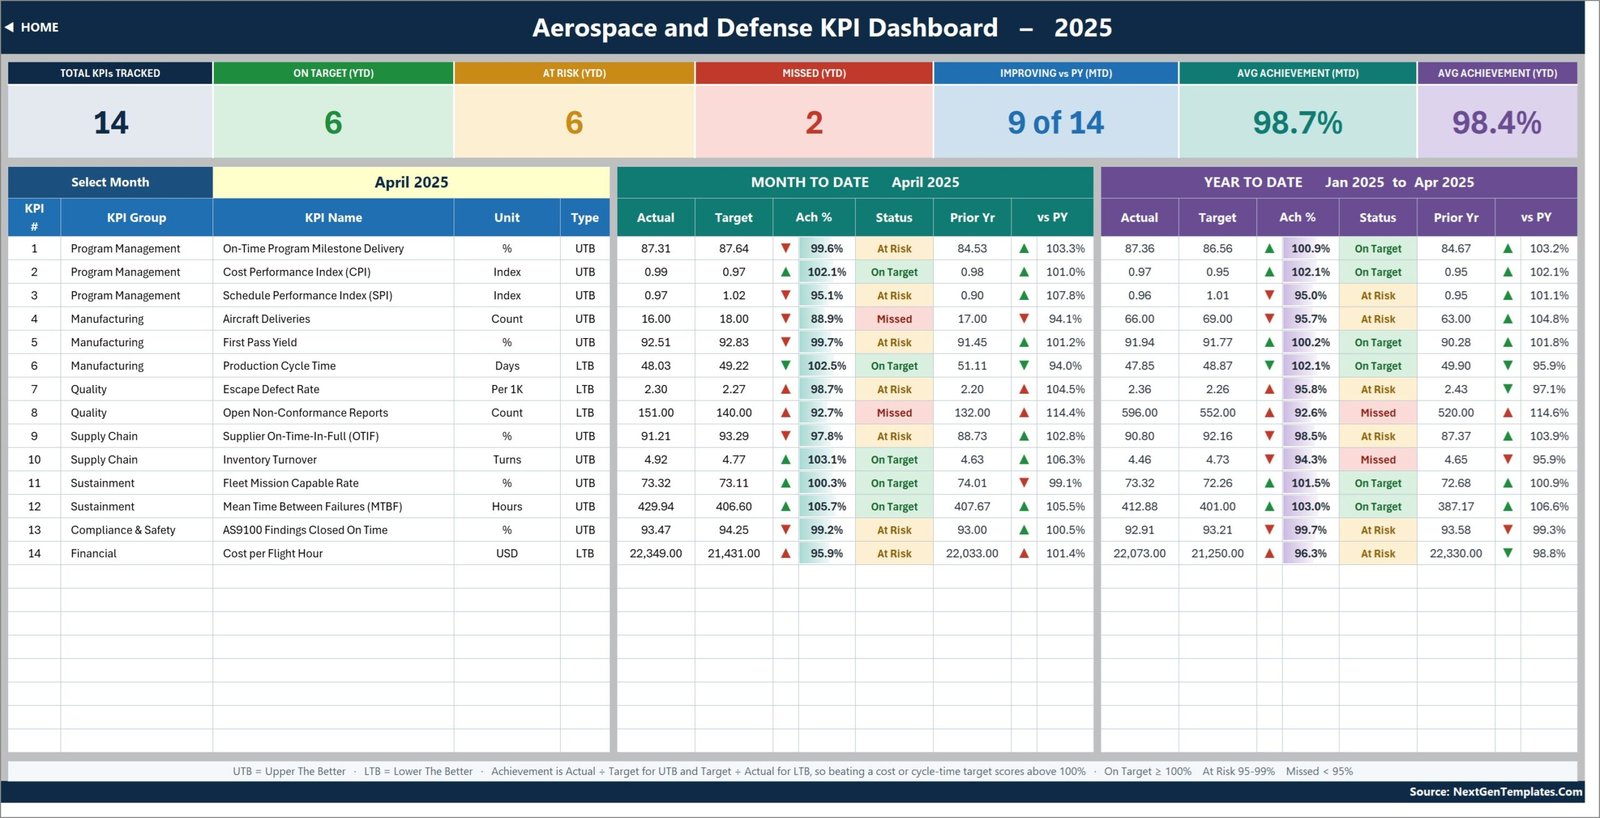Click MTD Ach down arrow for Aircraft Deliveries
Image resolution: width=1600 pixels, height=818 pixels.
point(786,319)
